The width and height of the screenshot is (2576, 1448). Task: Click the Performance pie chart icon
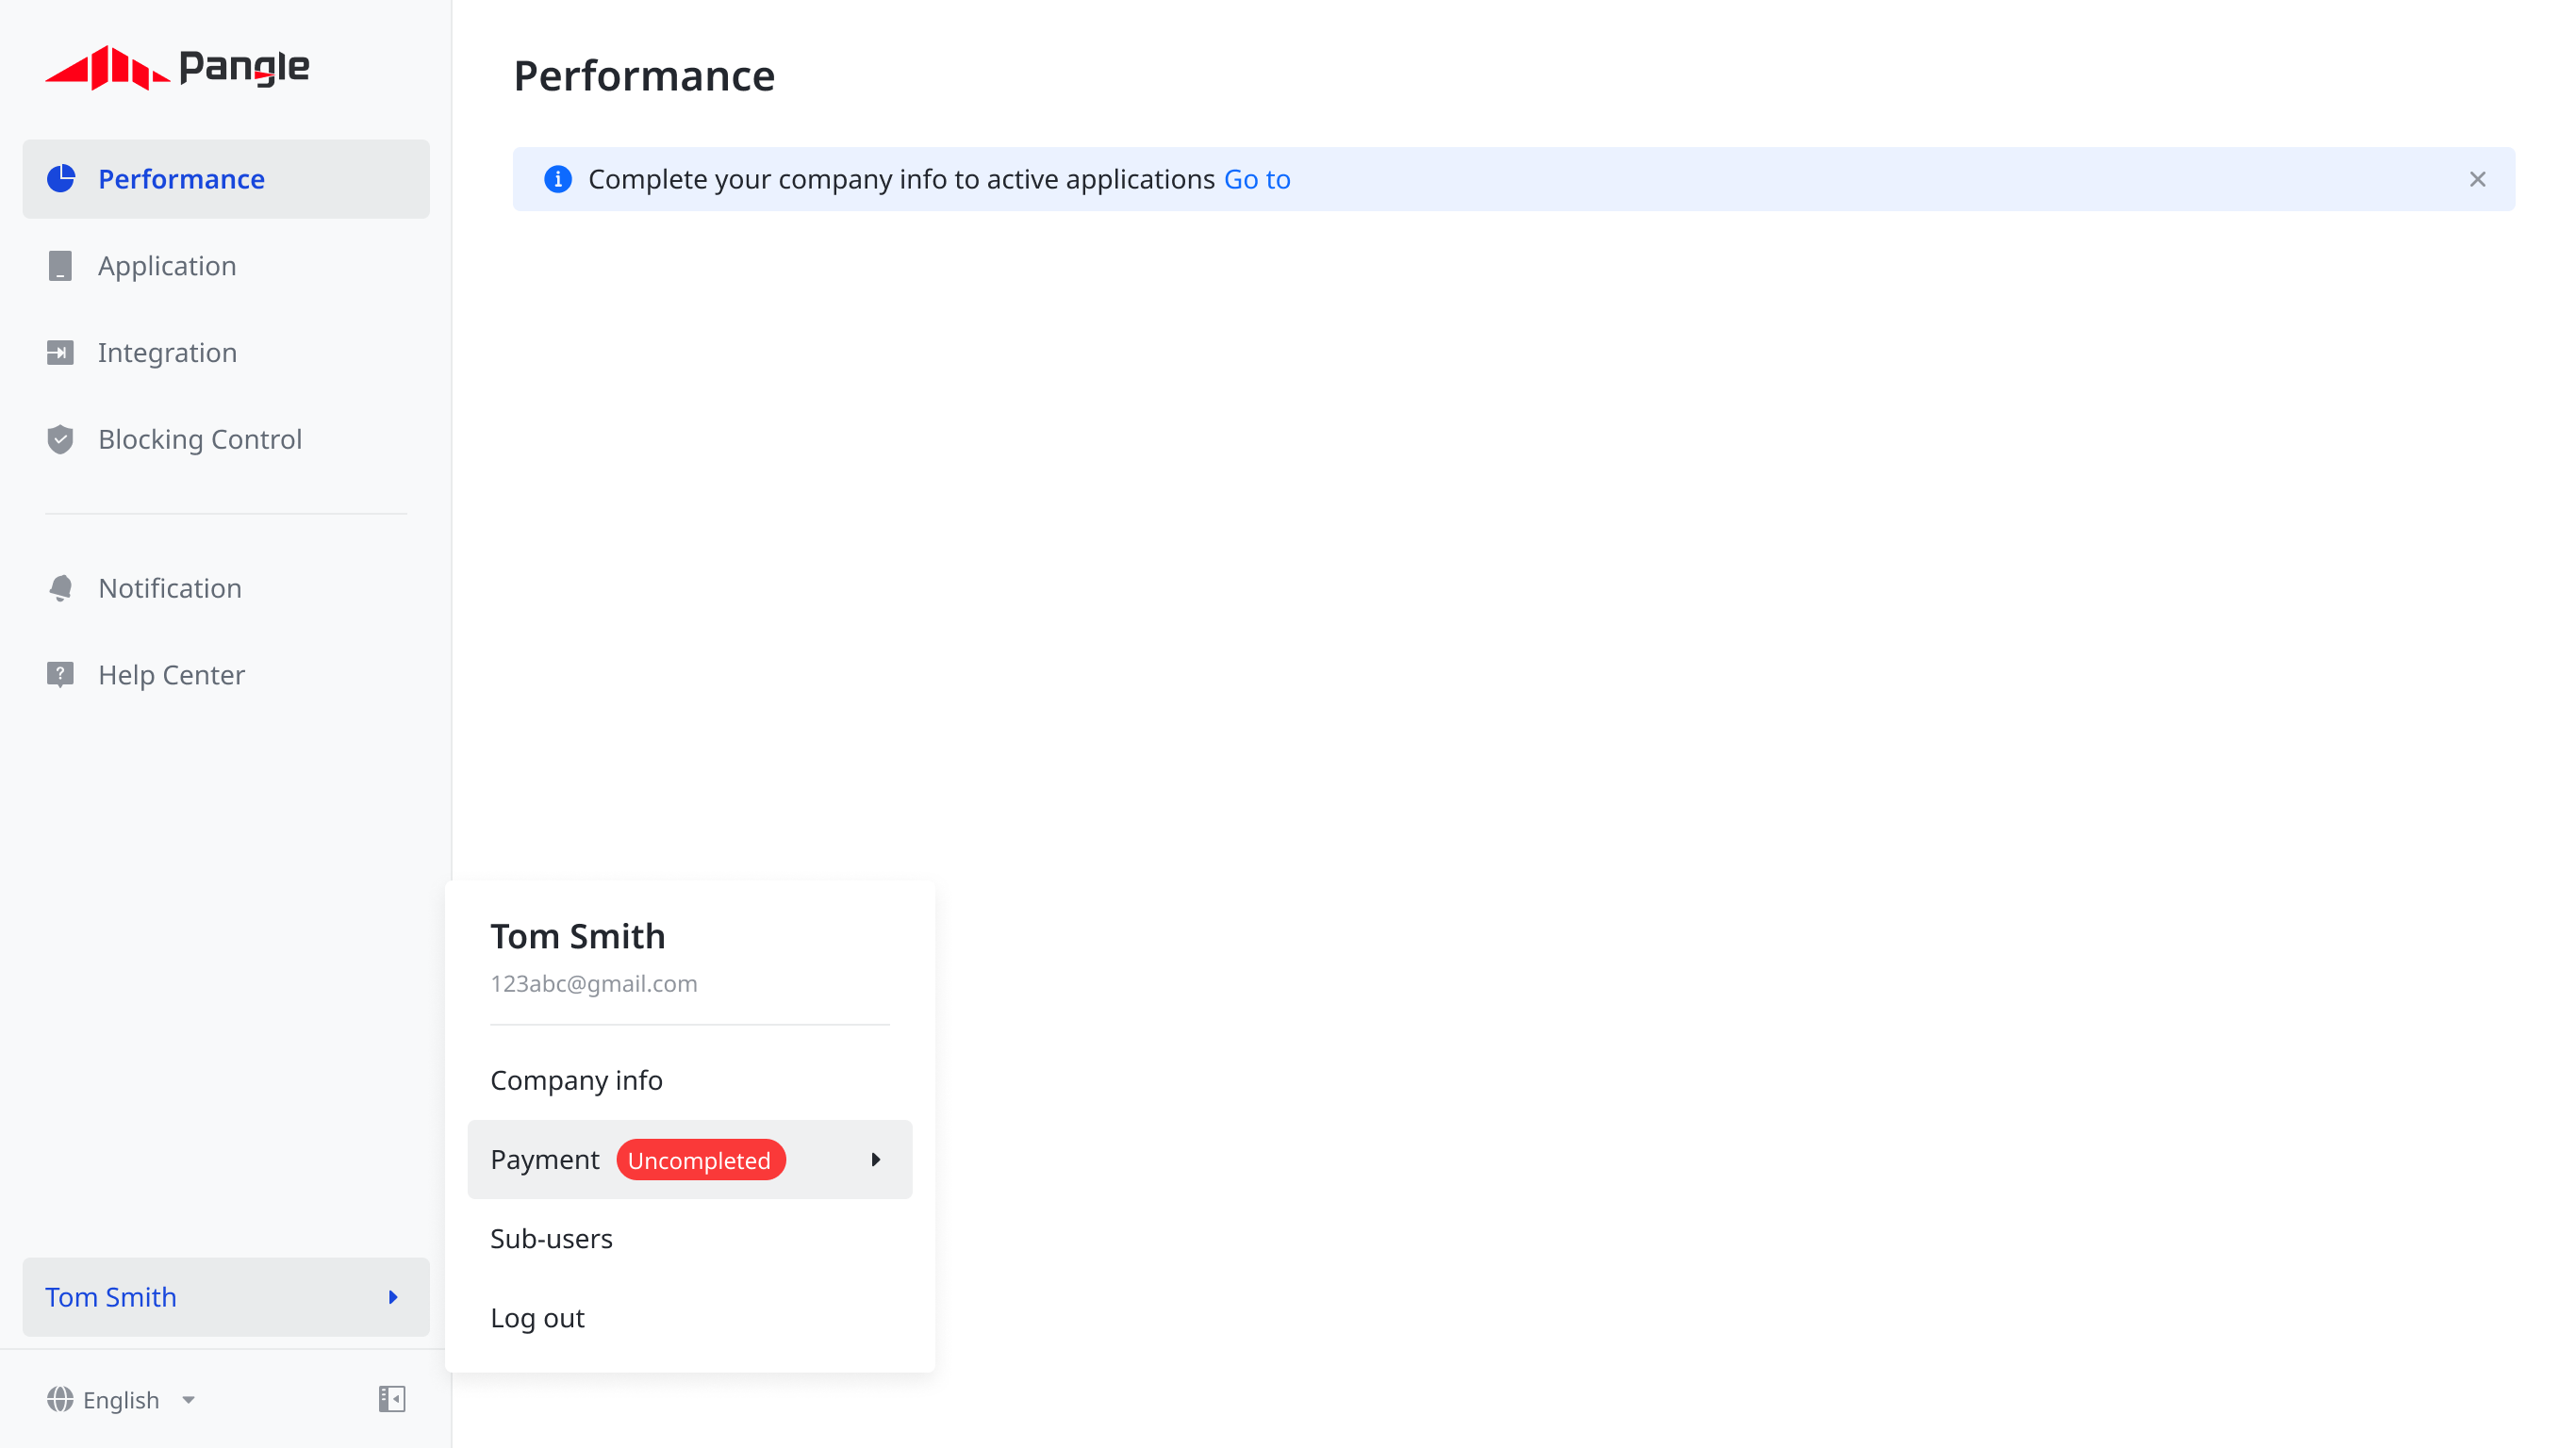pos(61,179)
